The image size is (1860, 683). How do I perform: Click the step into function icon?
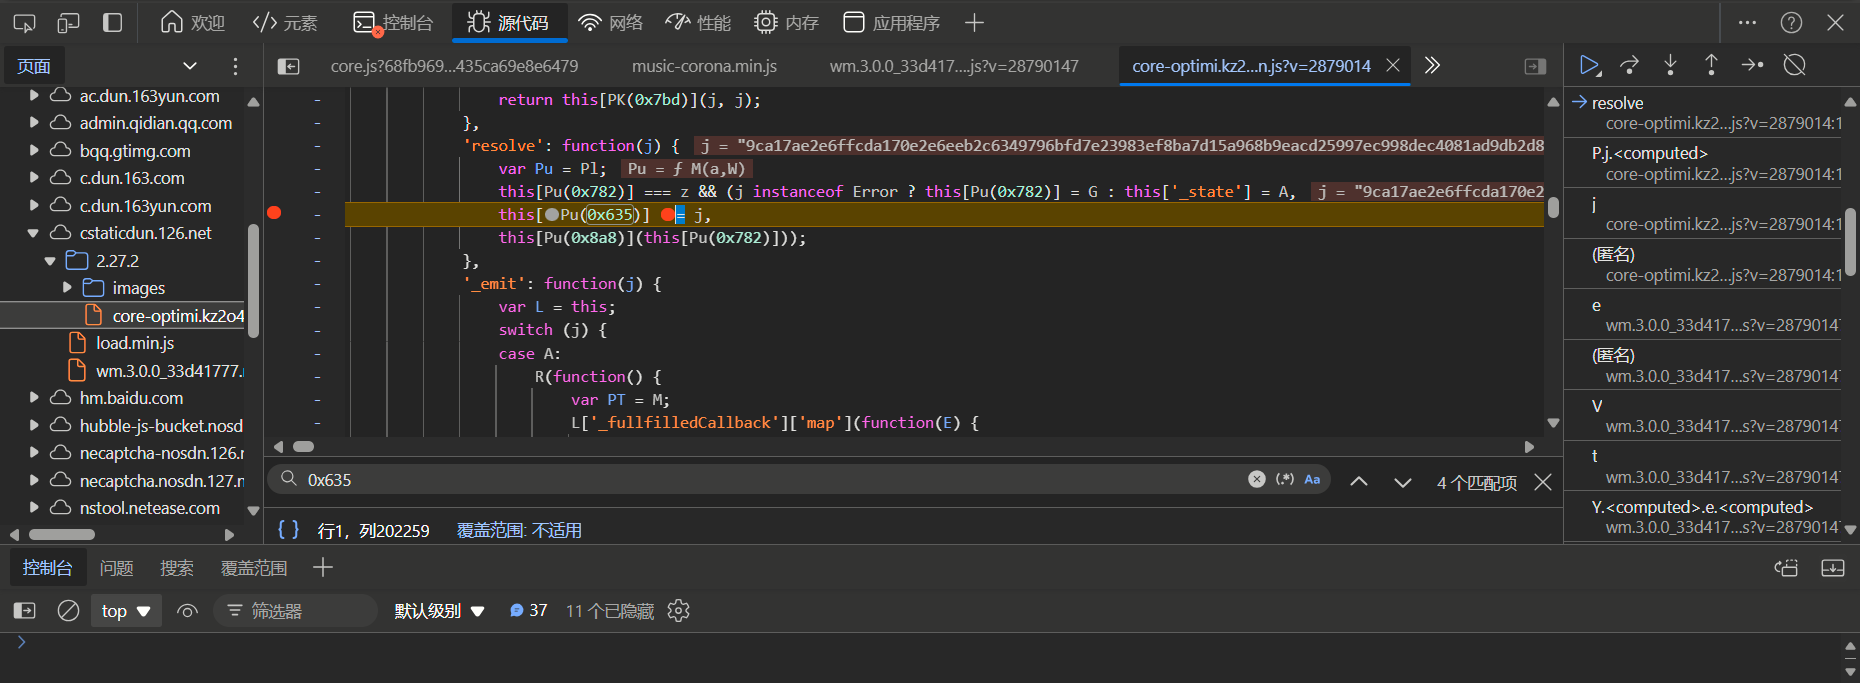click(1670, 66)
